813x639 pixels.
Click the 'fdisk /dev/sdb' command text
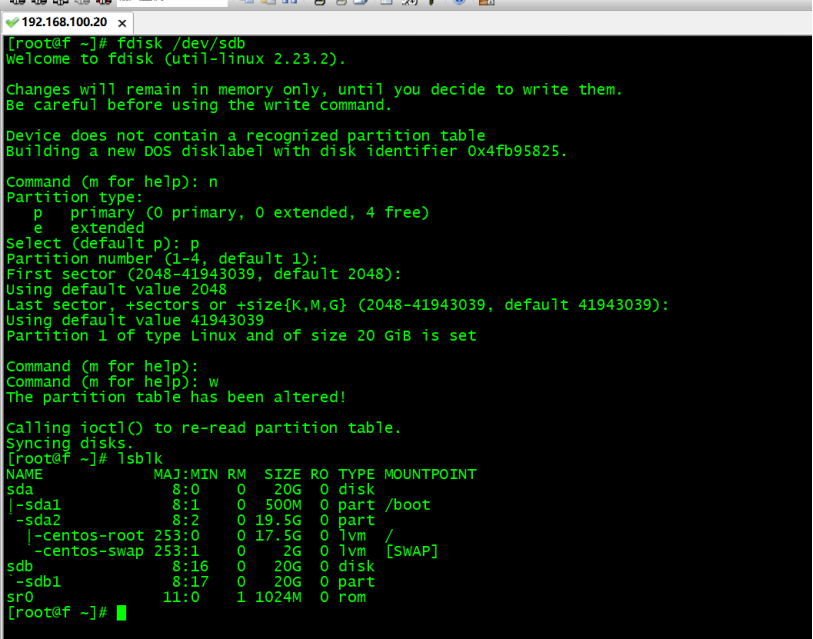click(x=181, y=44)
